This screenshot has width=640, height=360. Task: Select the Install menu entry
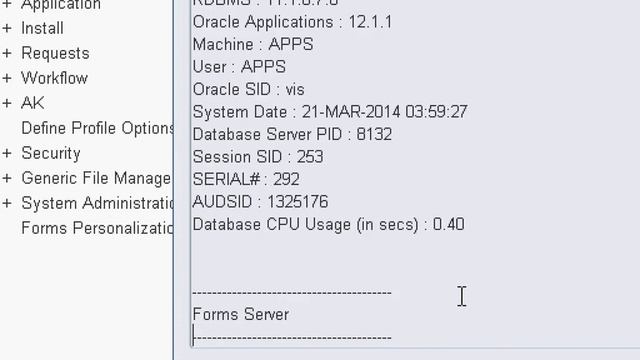point(42,28)
